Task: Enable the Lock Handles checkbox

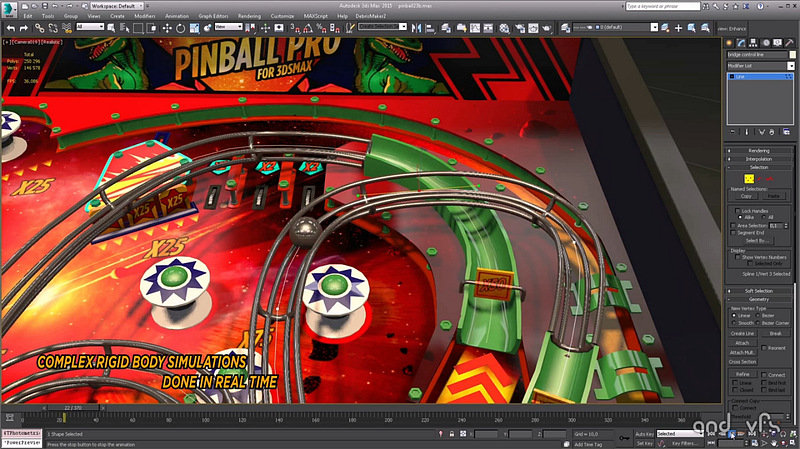Action: pyautogui.click(x=738, y=210)
